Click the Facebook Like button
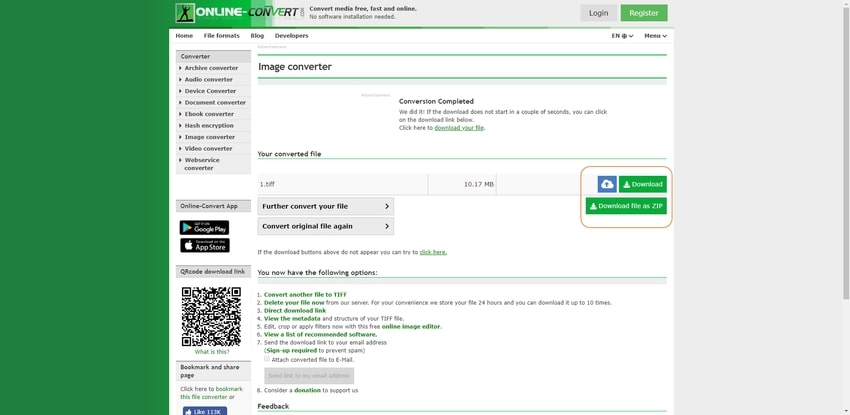The height and width of the screenshot is (415, 850). point(204,410)
